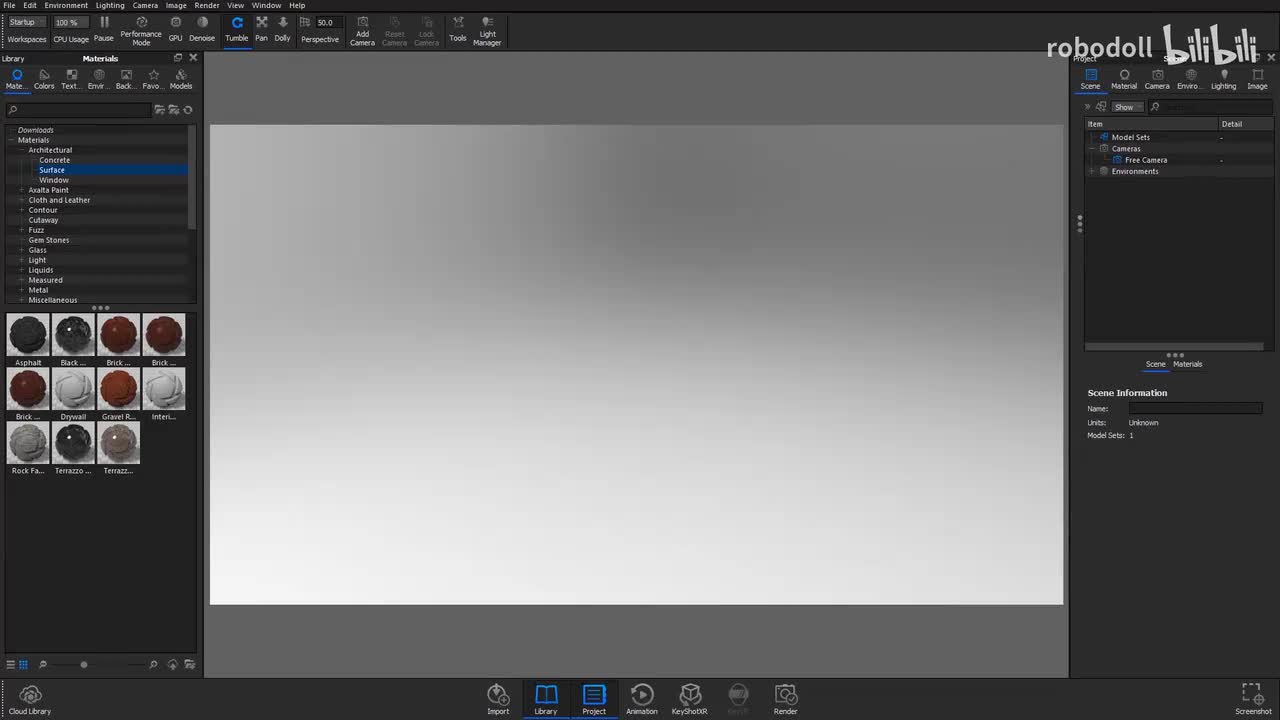Click the upload to cloud icon in Library footer

tap(172, 664)
